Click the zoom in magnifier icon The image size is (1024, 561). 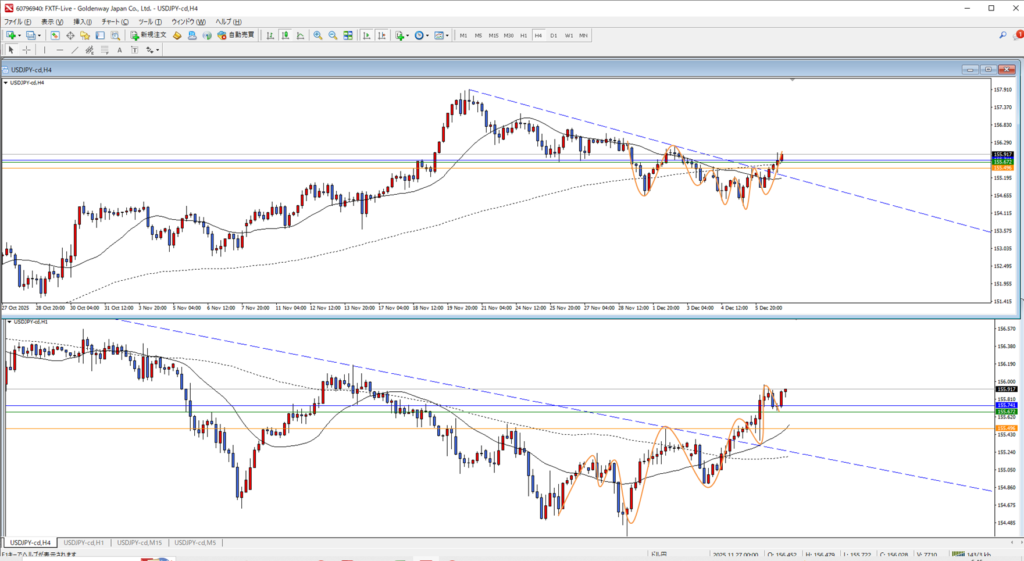318,35
